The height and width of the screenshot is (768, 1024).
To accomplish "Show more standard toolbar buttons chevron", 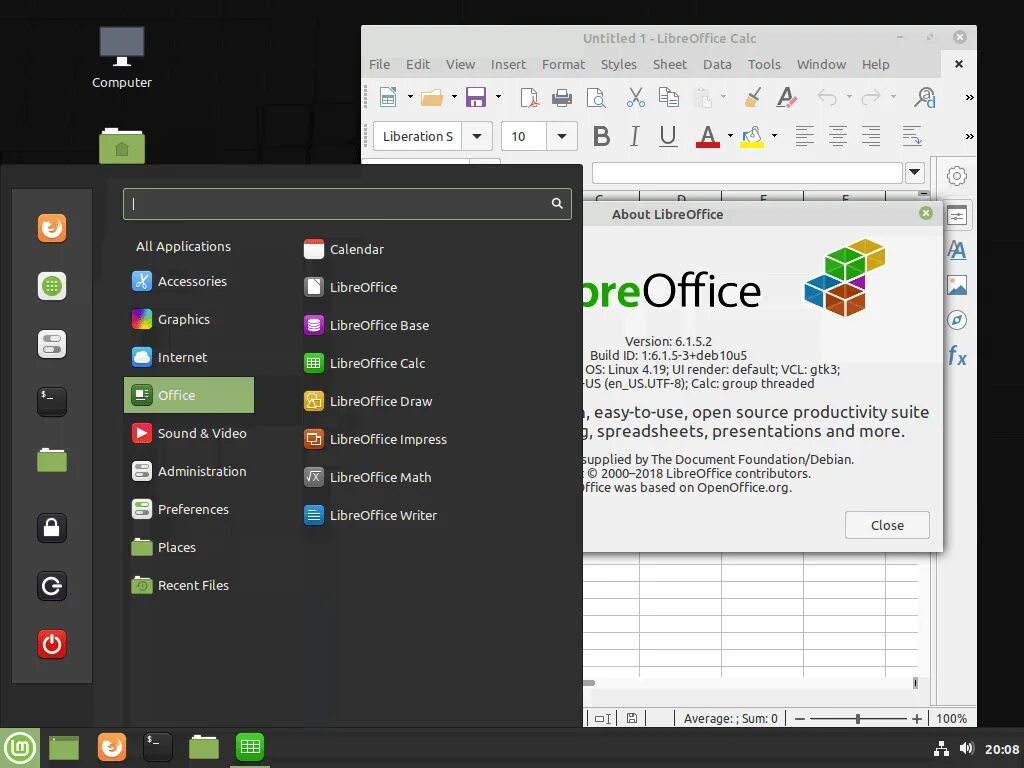I will (969, 97).
